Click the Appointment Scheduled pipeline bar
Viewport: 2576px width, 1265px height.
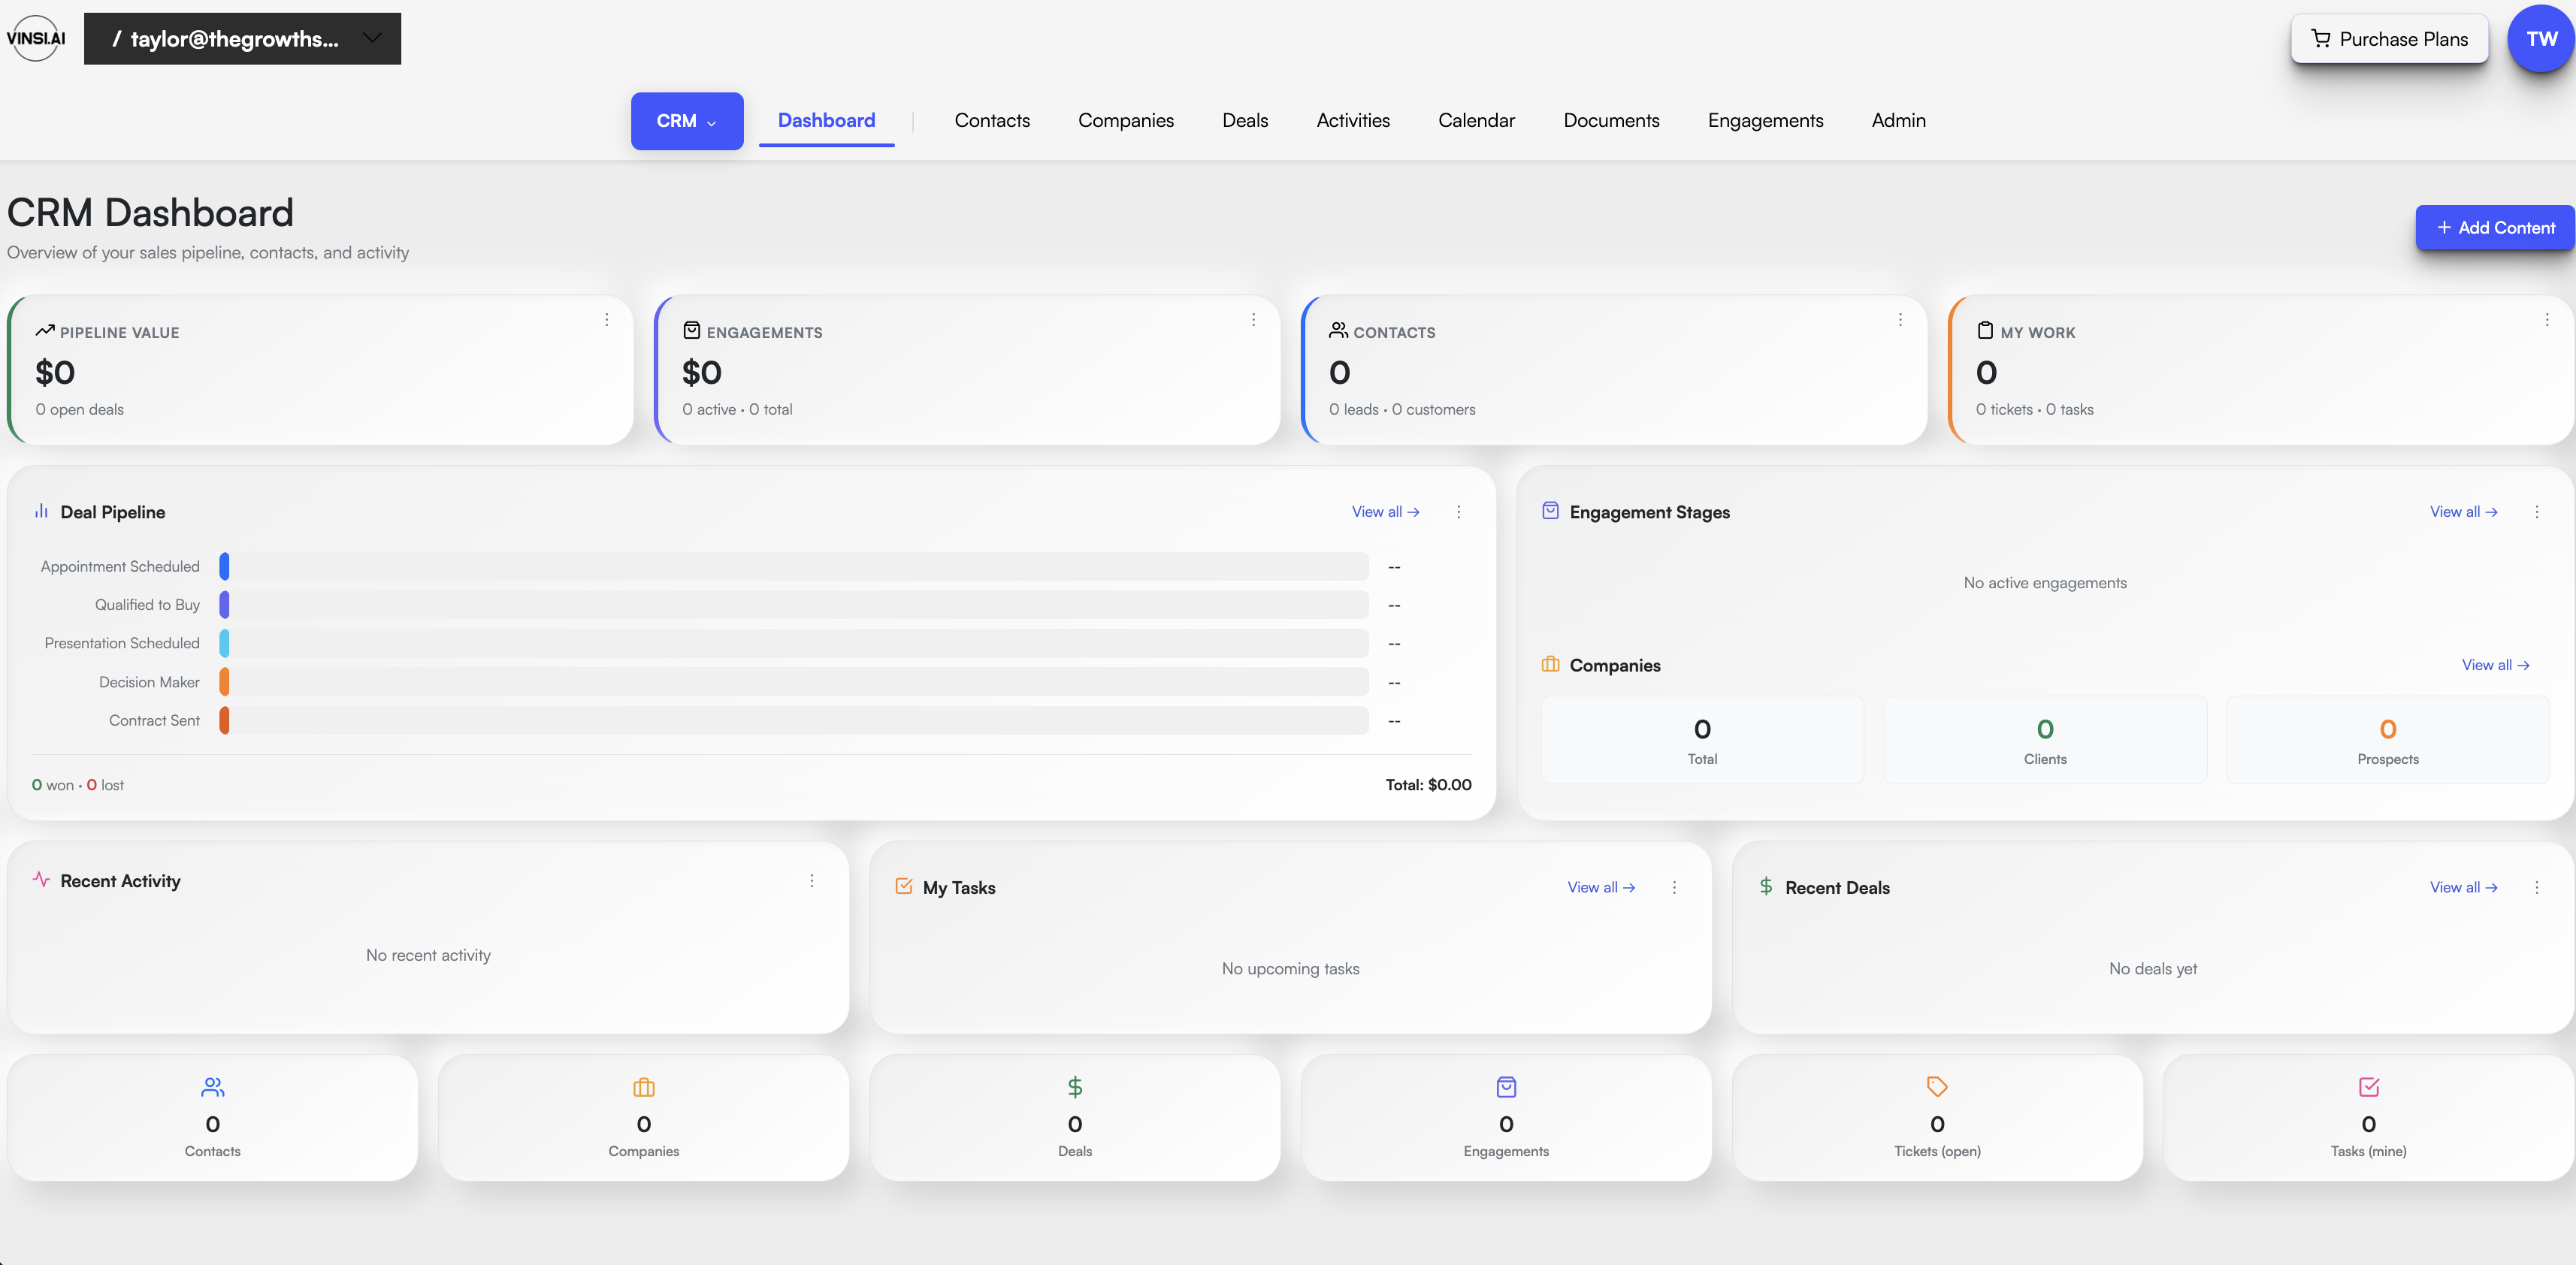click(x=794, y=566)
